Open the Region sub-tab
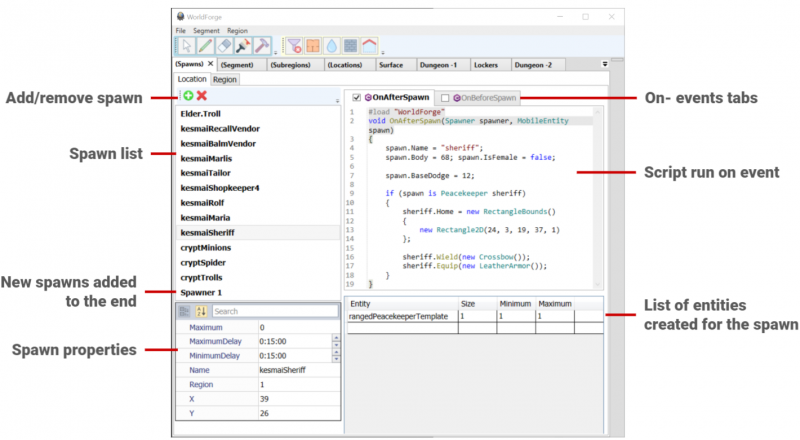The width and height of the screenshot is (800, 440). tap(225, 79)
